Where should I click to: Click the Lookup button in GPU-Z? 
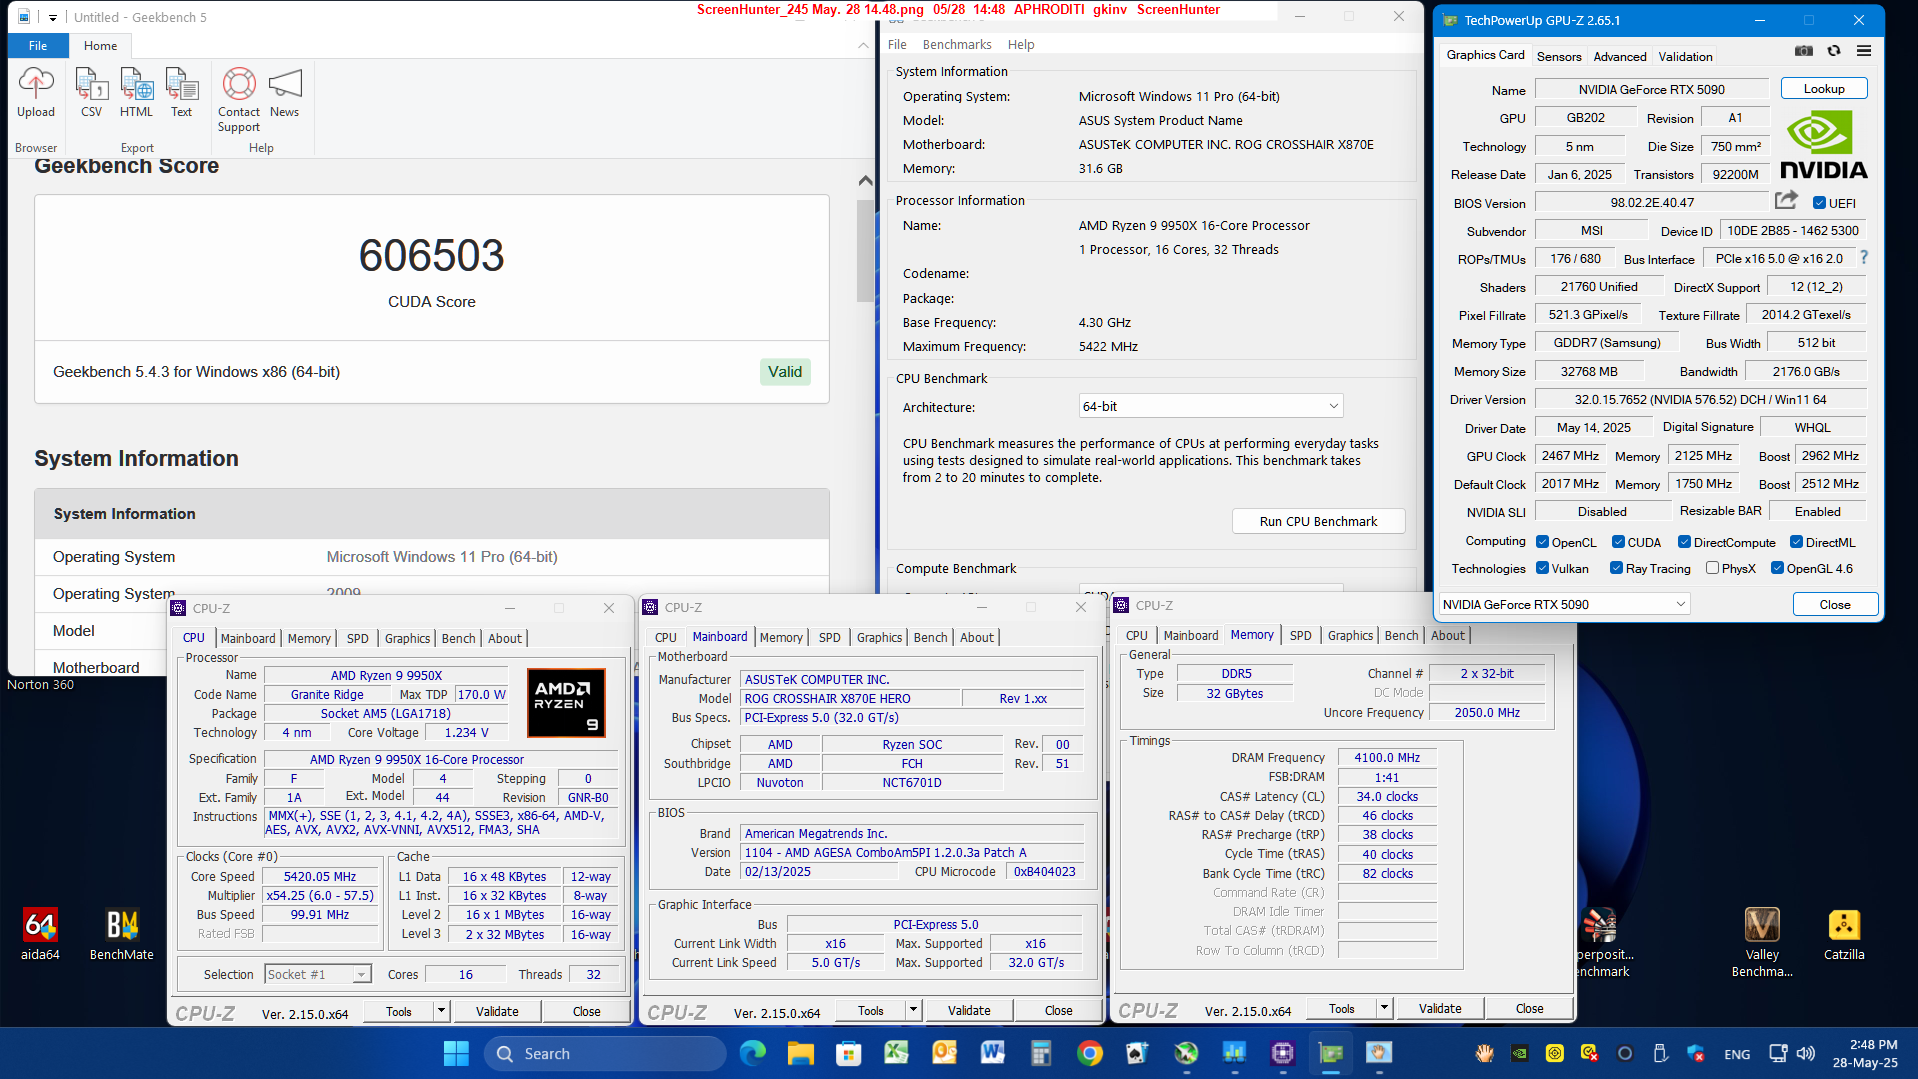coord(1824,89)
